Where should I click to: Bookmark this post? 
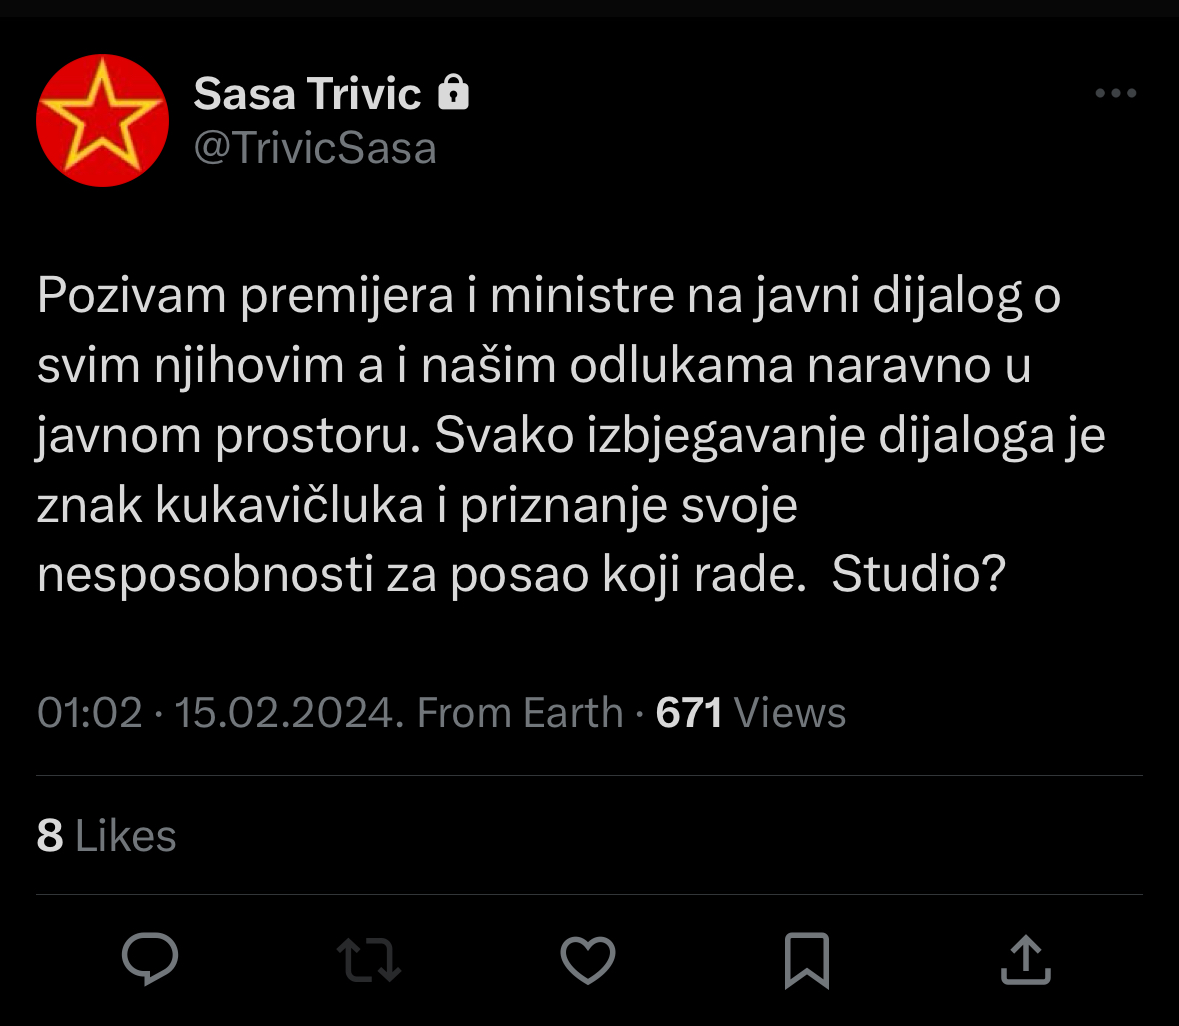806,959
